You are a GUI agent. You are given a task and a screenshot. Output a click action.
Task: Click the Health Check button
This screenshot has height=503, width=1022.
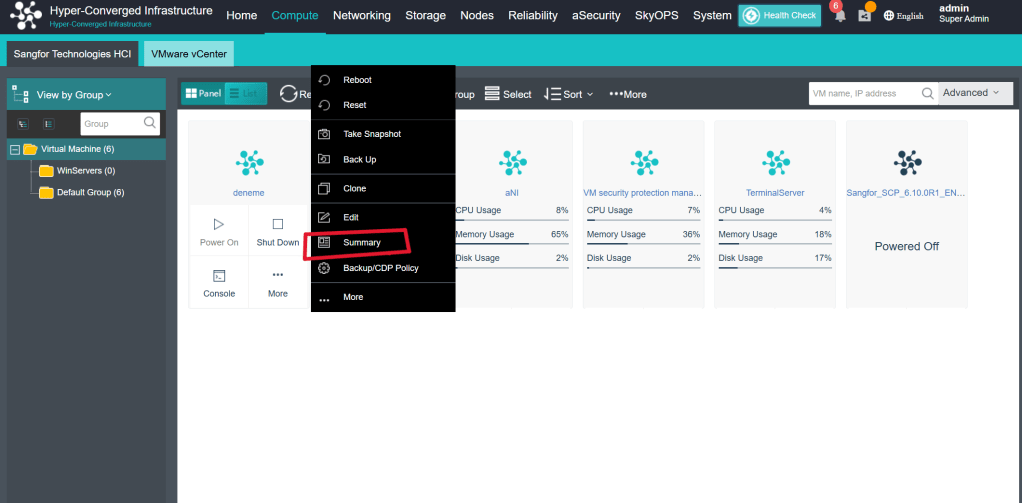780,16
